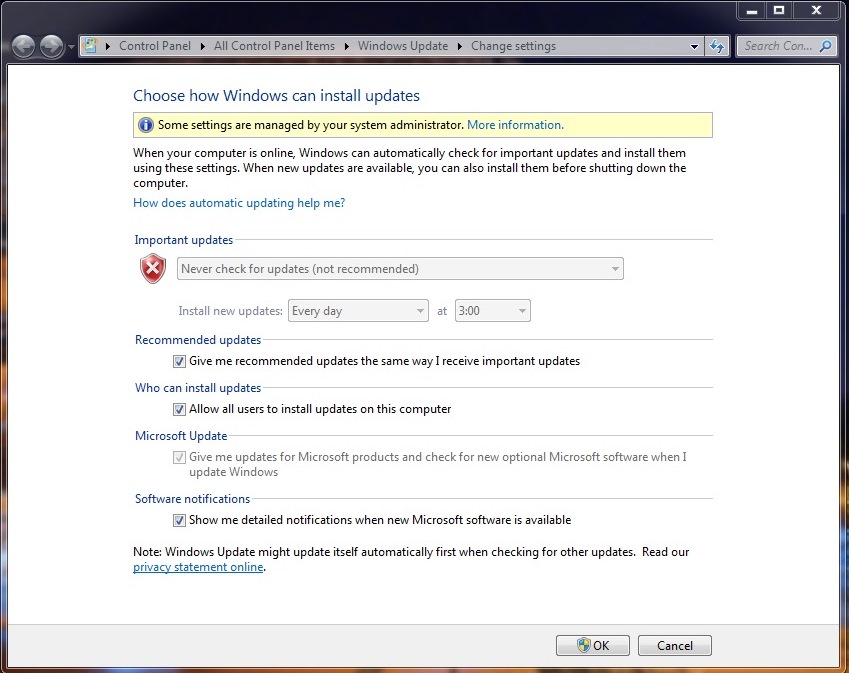This screenshot has width=849, height=673.
Task: Open the Every day schedule dropdown
Action: 358,311
